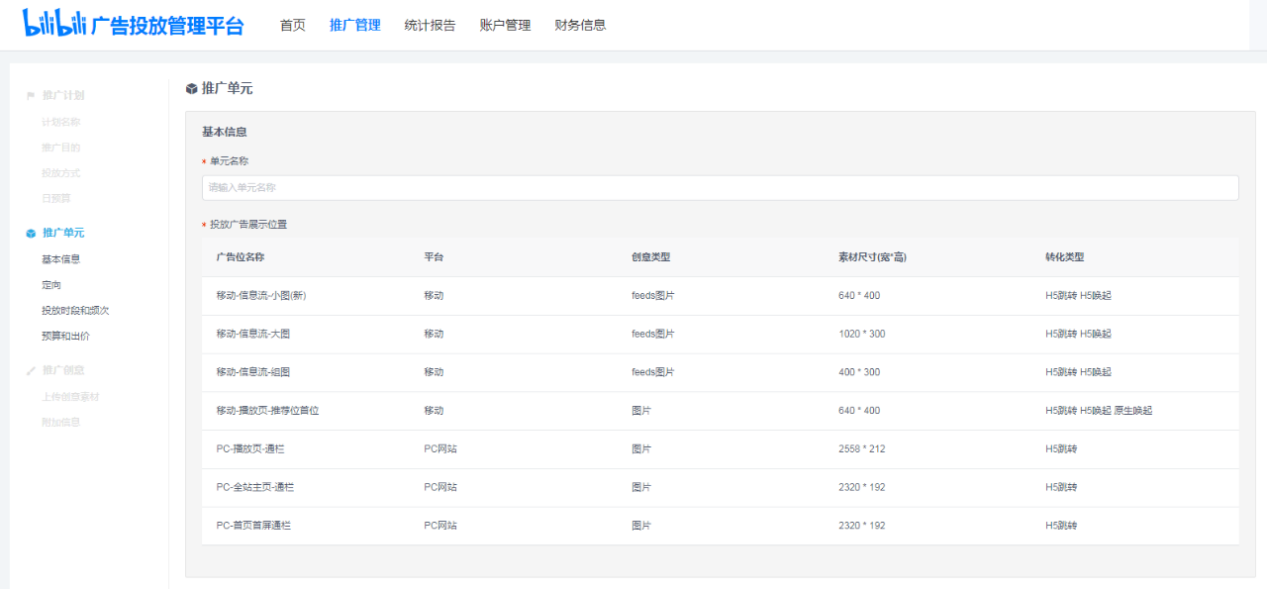
Task: Jump to 预算和出价 in sidebar
Action: (x=66, y=336)
